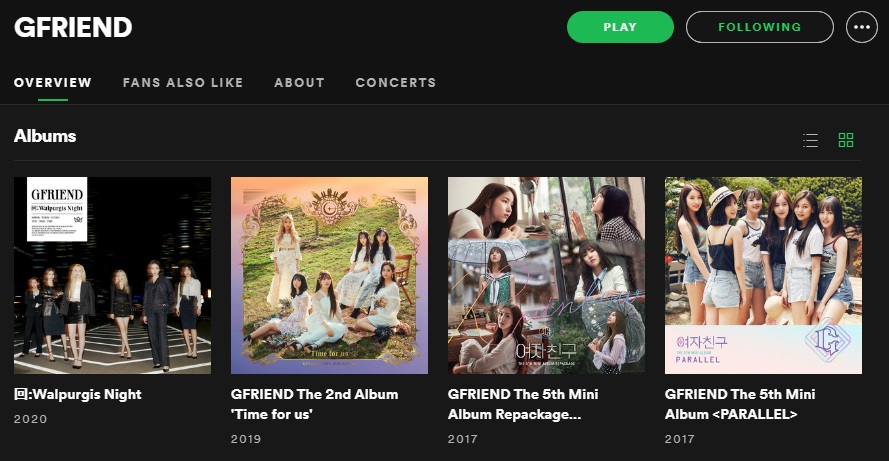Open the three-dots more options menu
The height and width of the screenshot is (461, 889).
(x=861, y=27)
